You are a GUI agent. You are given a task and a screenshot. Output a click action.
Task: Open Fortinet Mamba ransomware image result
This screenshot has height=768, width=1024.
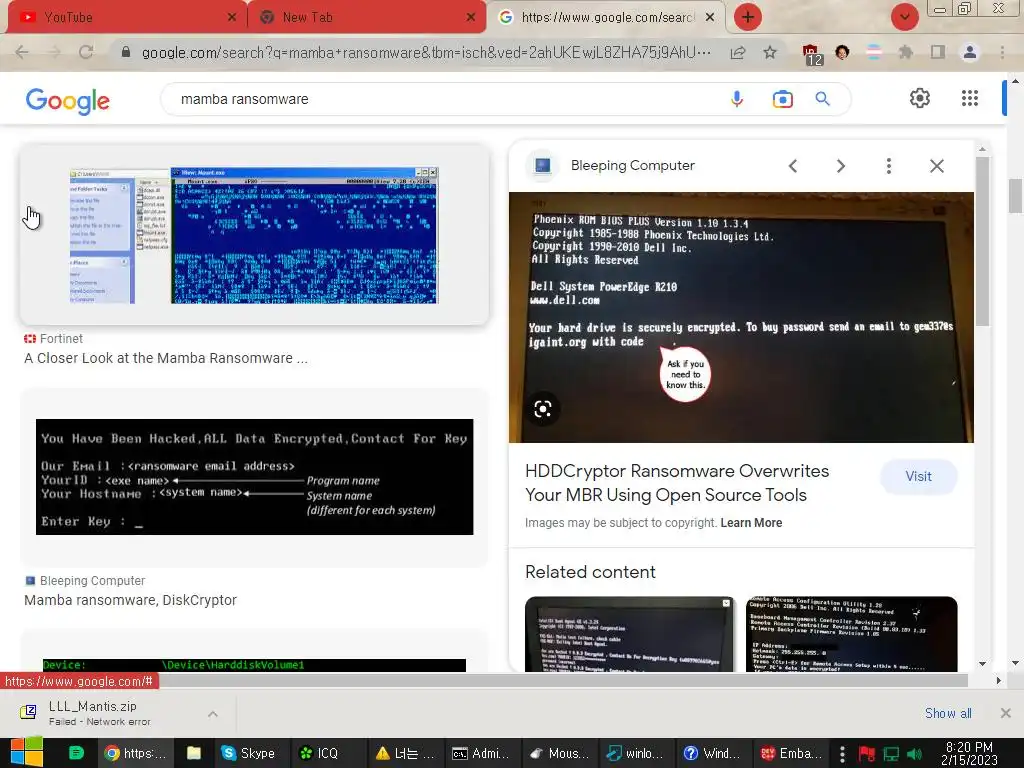coord(254,235)
